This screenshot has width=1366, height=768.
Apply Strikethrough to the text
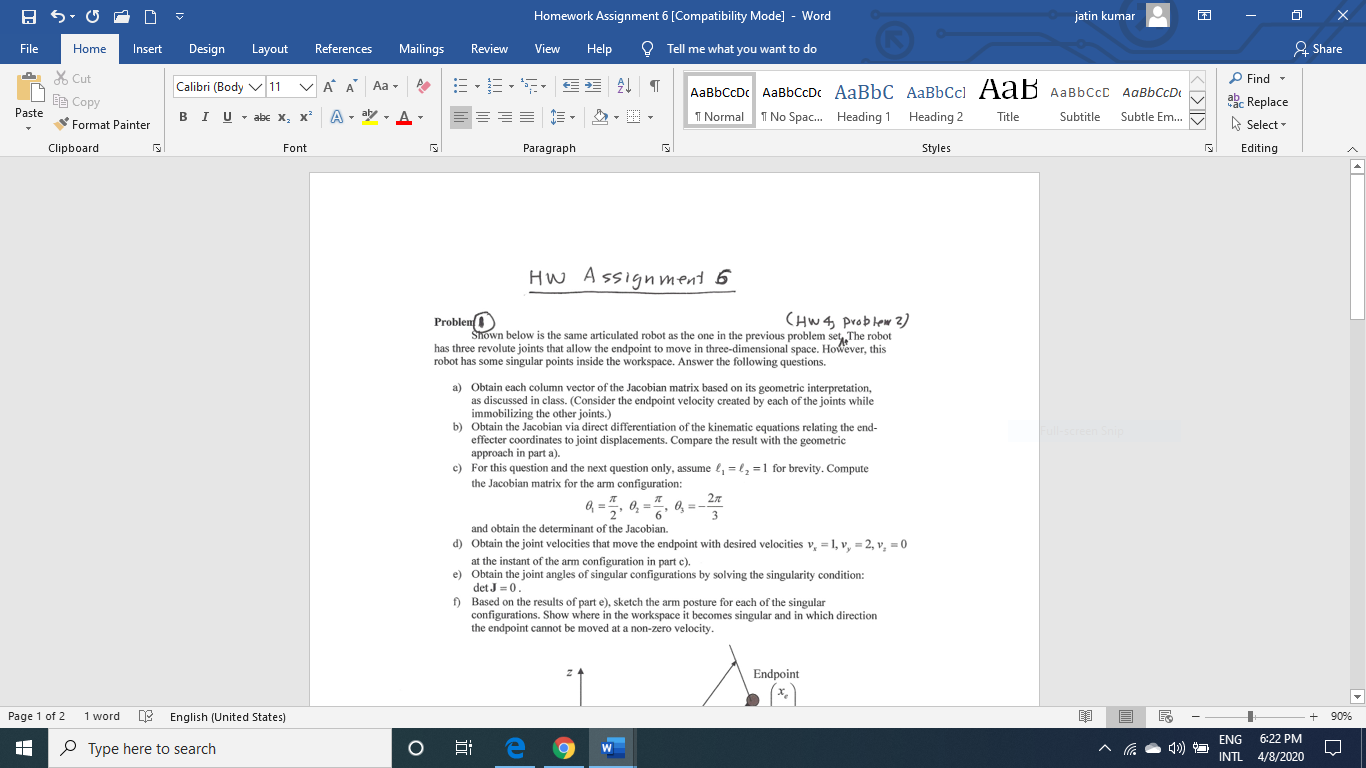pyautogui.click(x=260, y=117)
